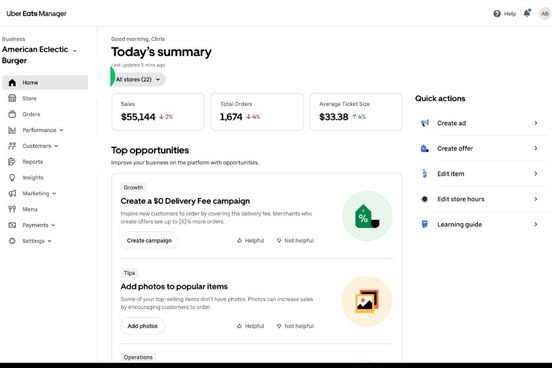Open the Menu utensils icon

click(12, 209)
